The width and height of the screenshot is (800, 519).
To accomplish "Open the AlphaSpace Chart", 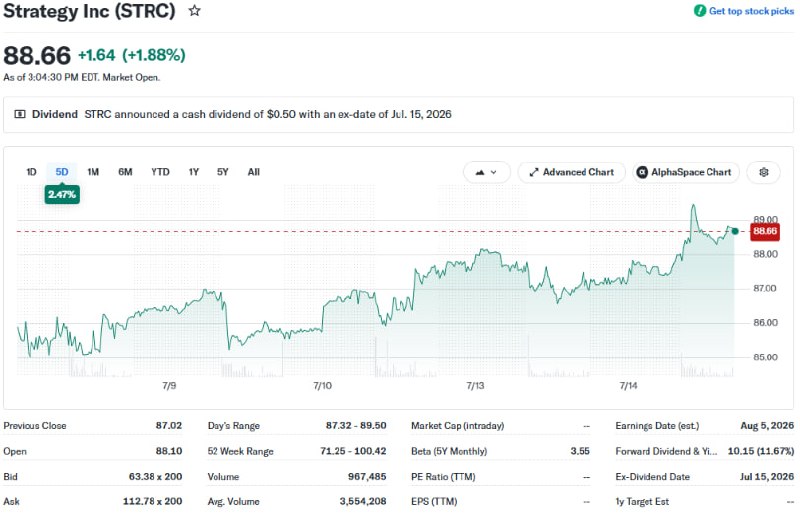I will (685, 172).
